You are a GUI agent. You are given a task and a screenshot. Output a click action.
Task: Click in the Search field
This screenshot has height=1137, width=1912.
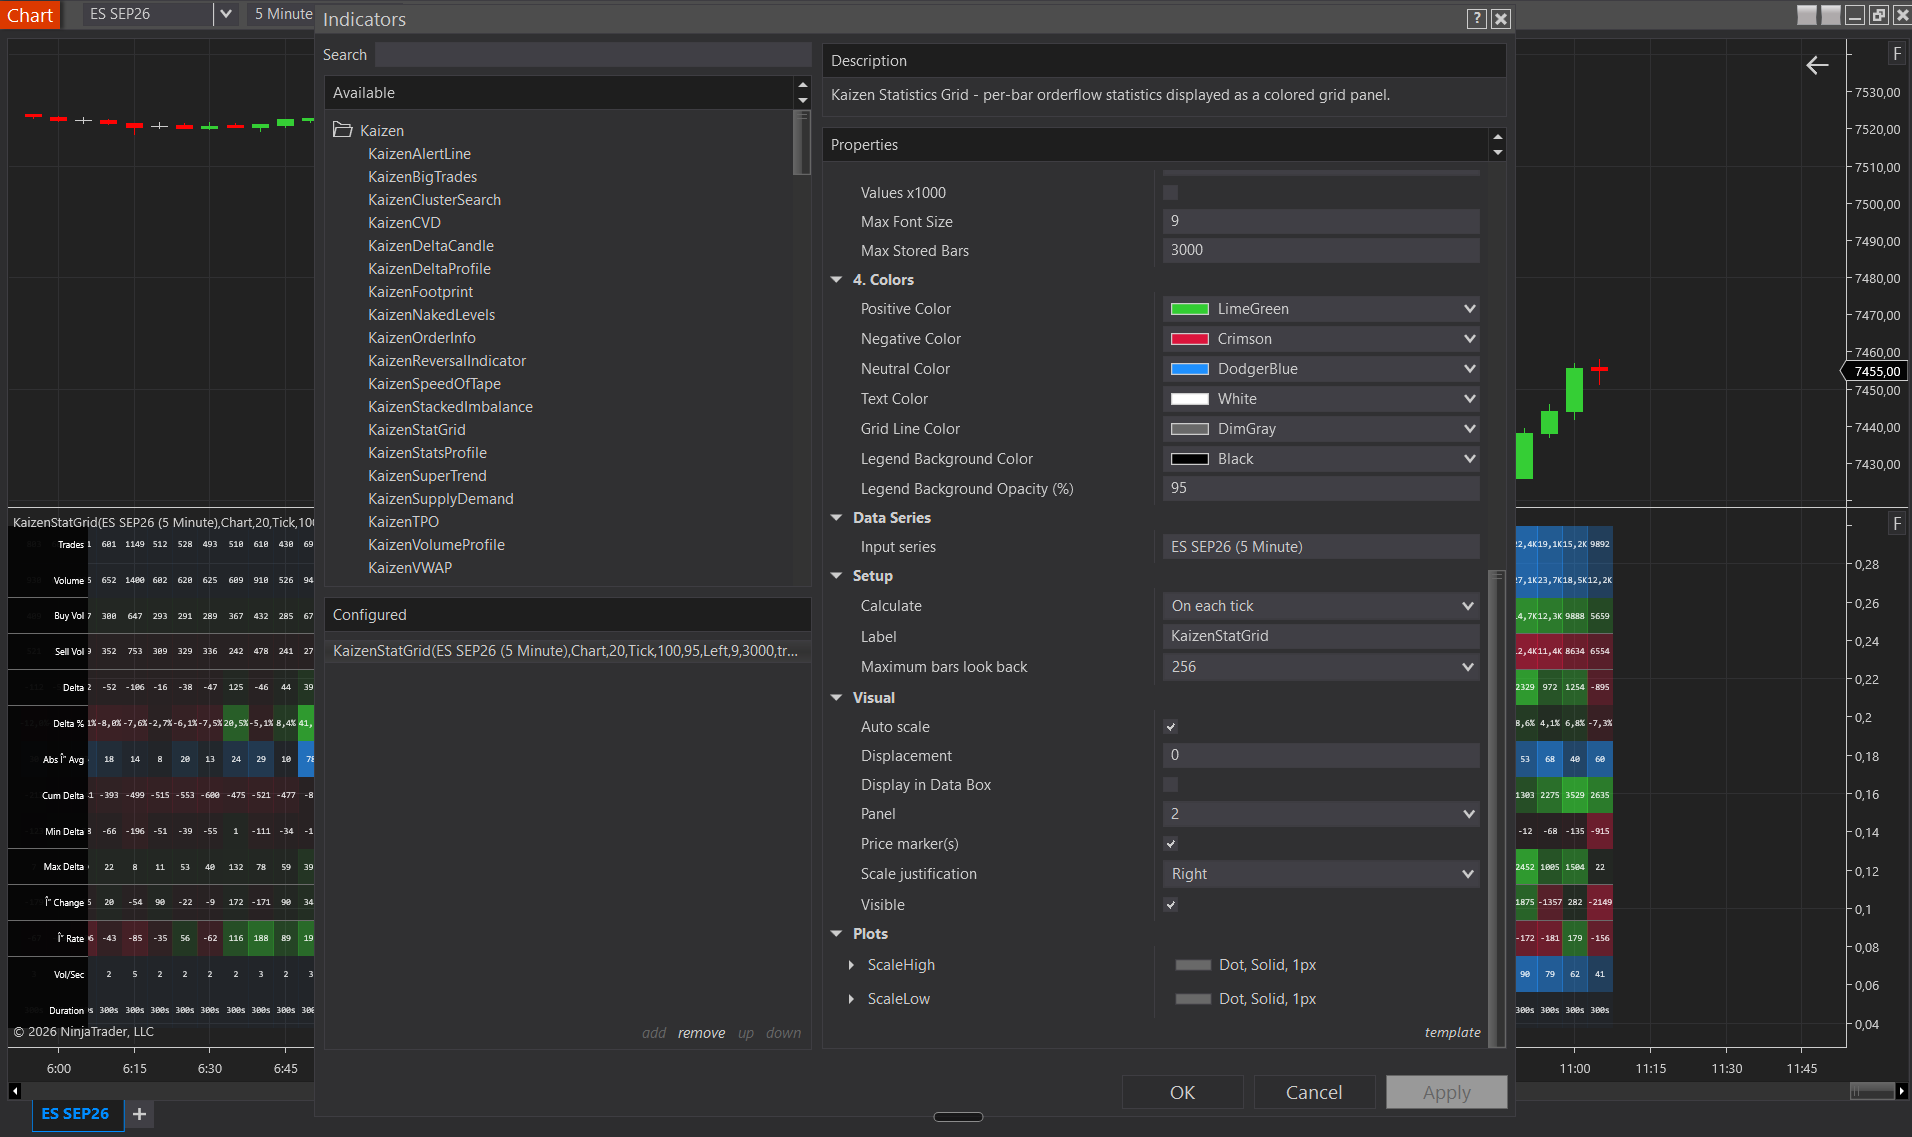pos(593,55)
